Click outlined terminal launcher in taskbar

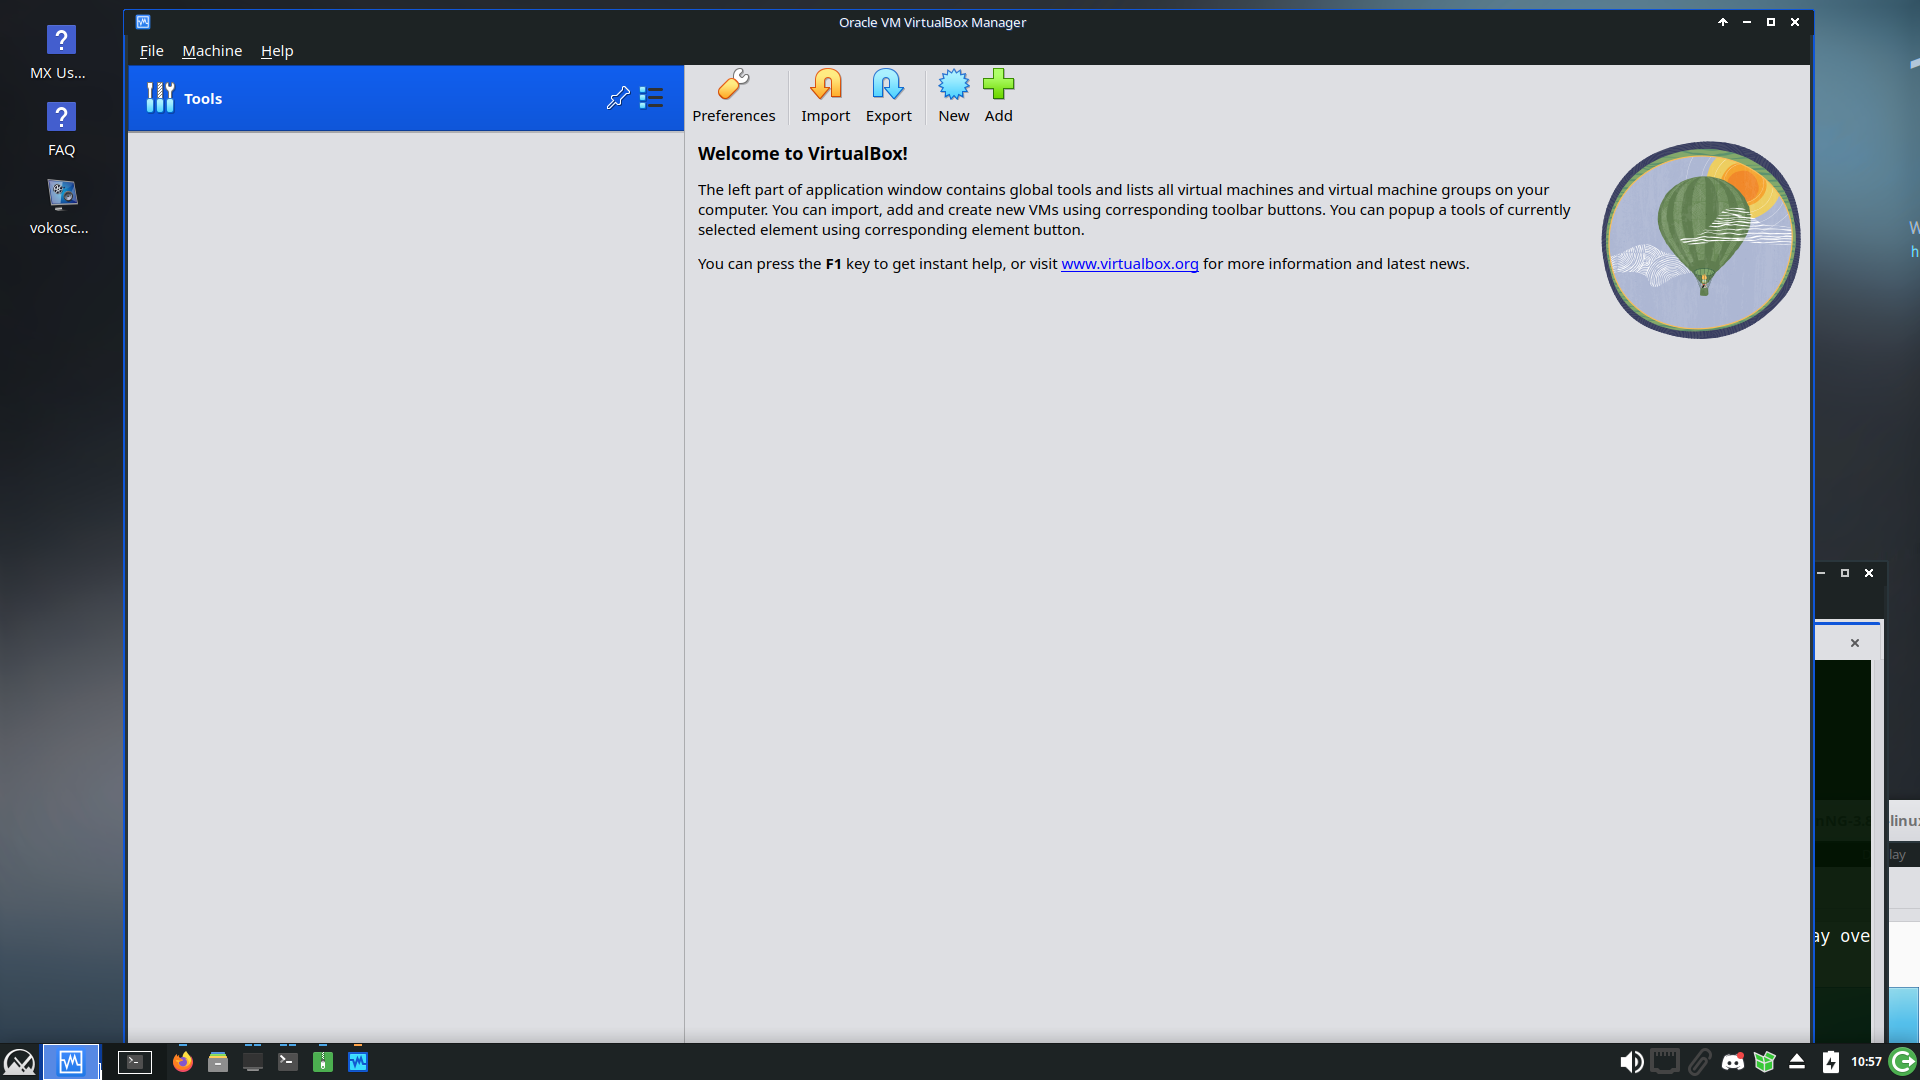tap(135, 1062)
